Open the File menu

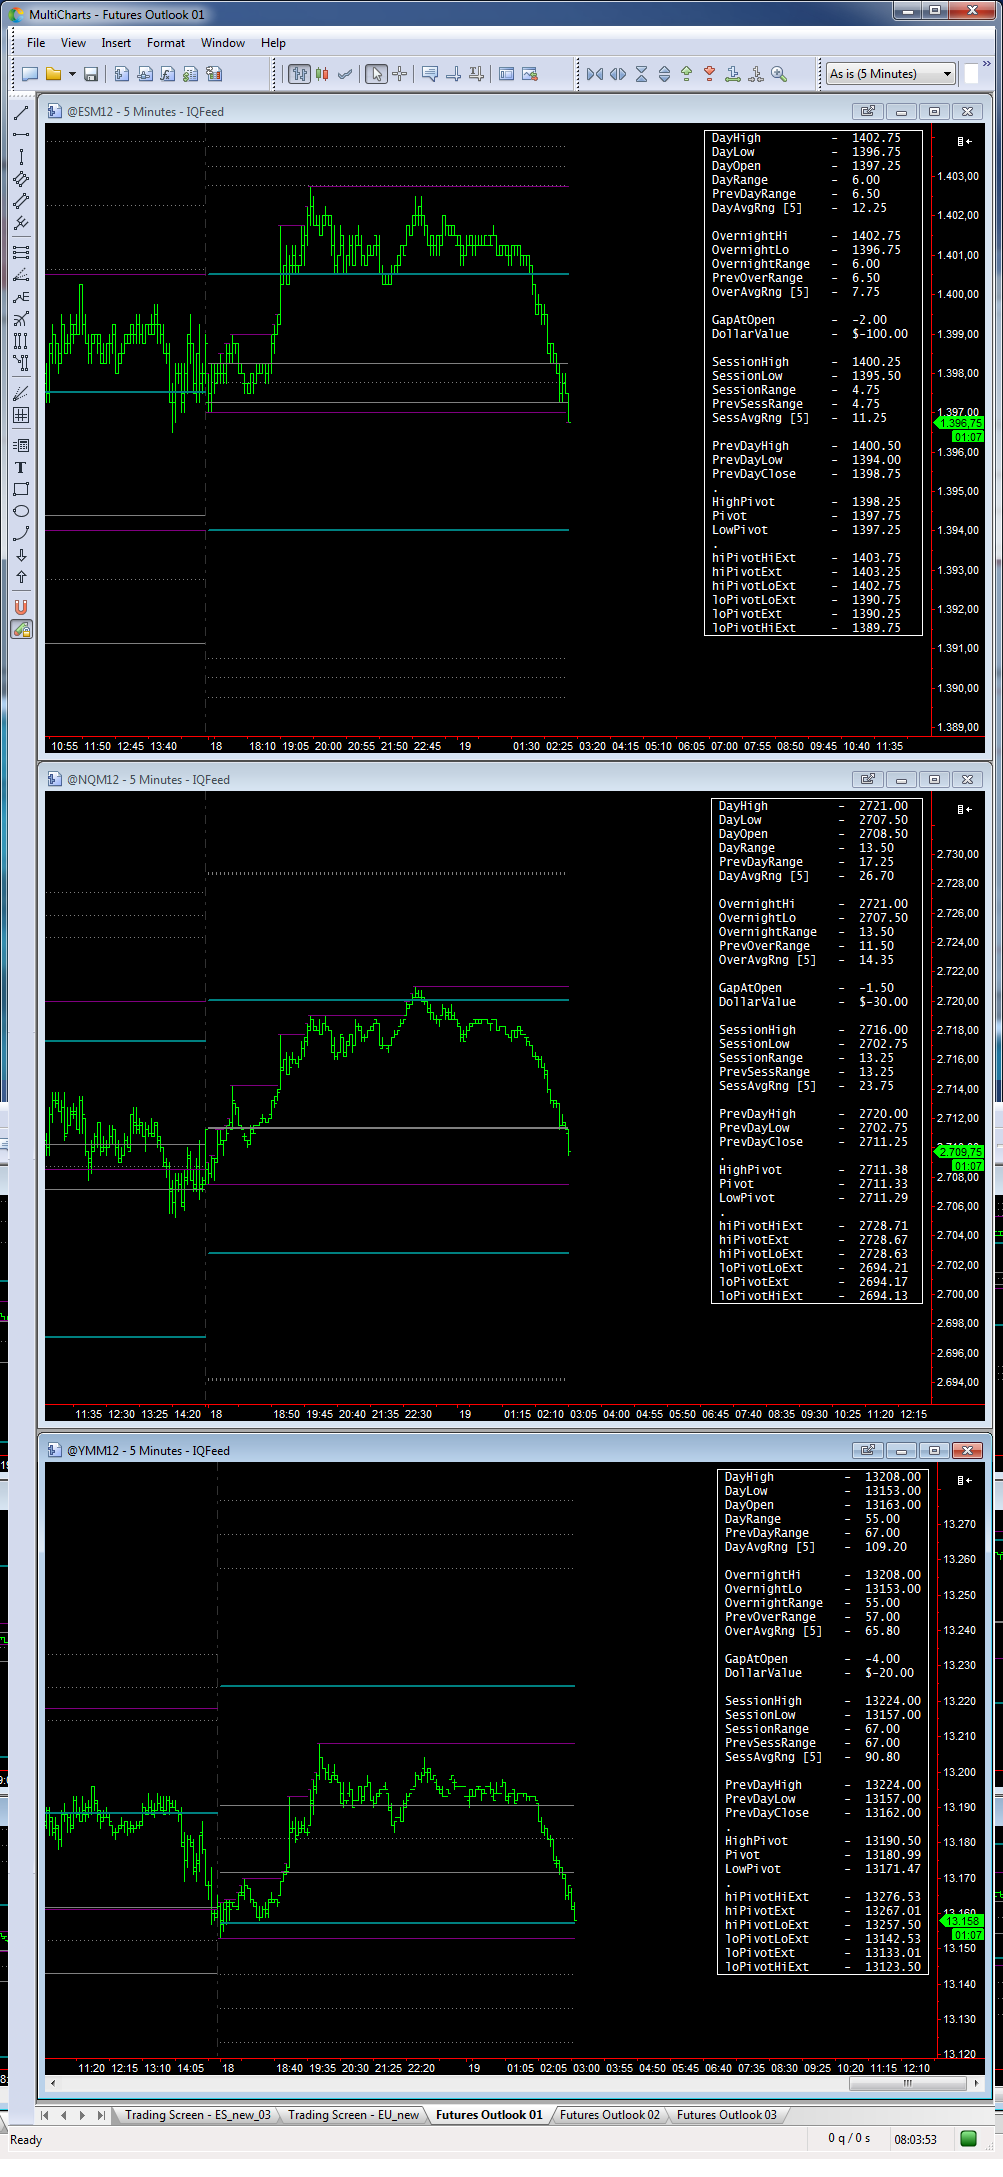click(36, 43)
